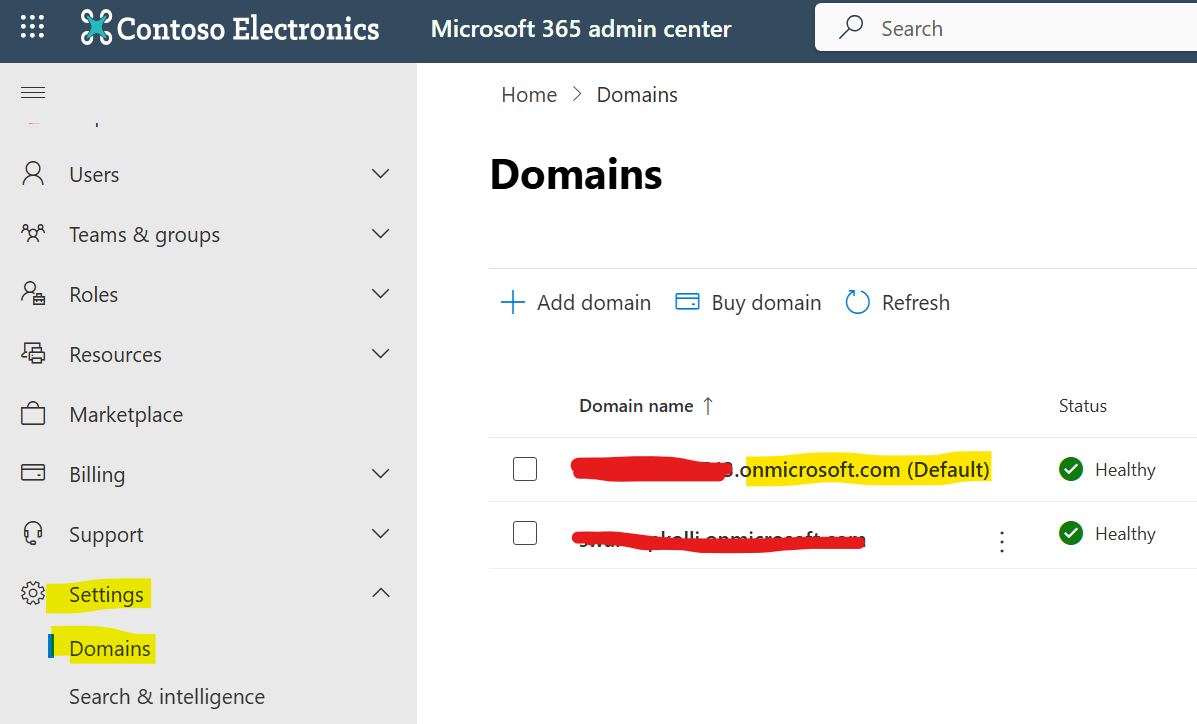Click the Buy domain button
This screenshot has height=724, width=1197.
click(747, 302)
